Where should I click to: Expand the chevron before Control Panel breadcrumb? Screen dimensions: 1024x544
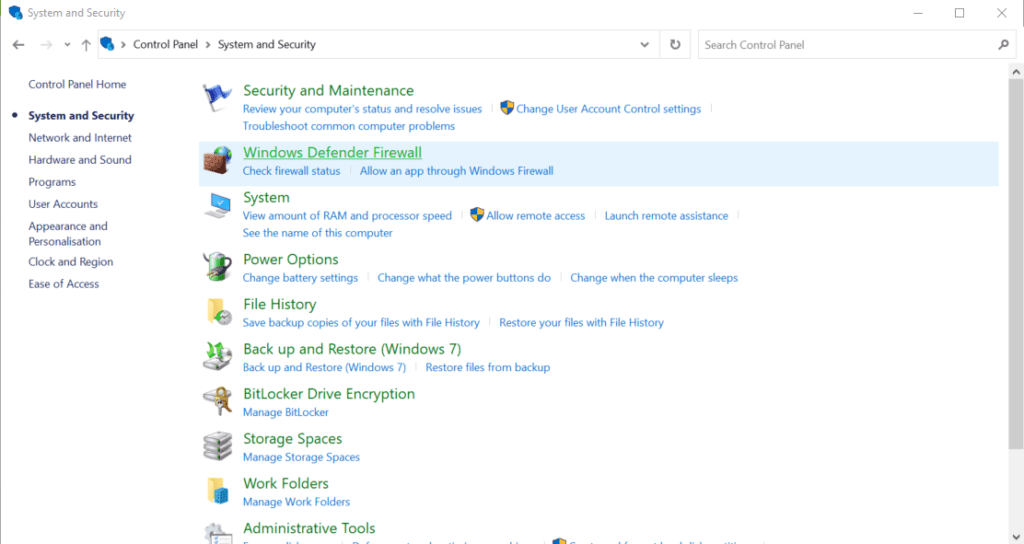point(123,44)
